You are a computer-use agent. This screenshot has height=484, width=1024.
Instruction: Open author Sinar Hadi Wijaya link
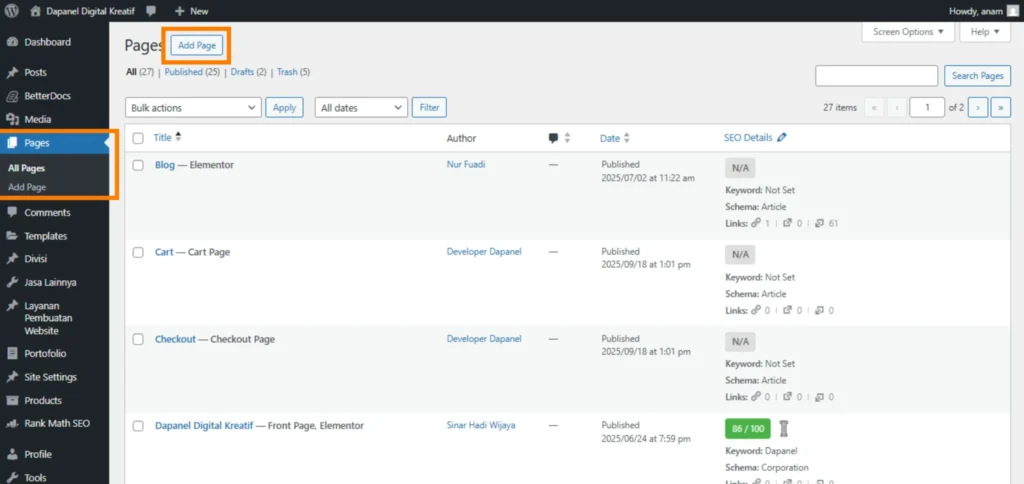[x=481, y=425]
